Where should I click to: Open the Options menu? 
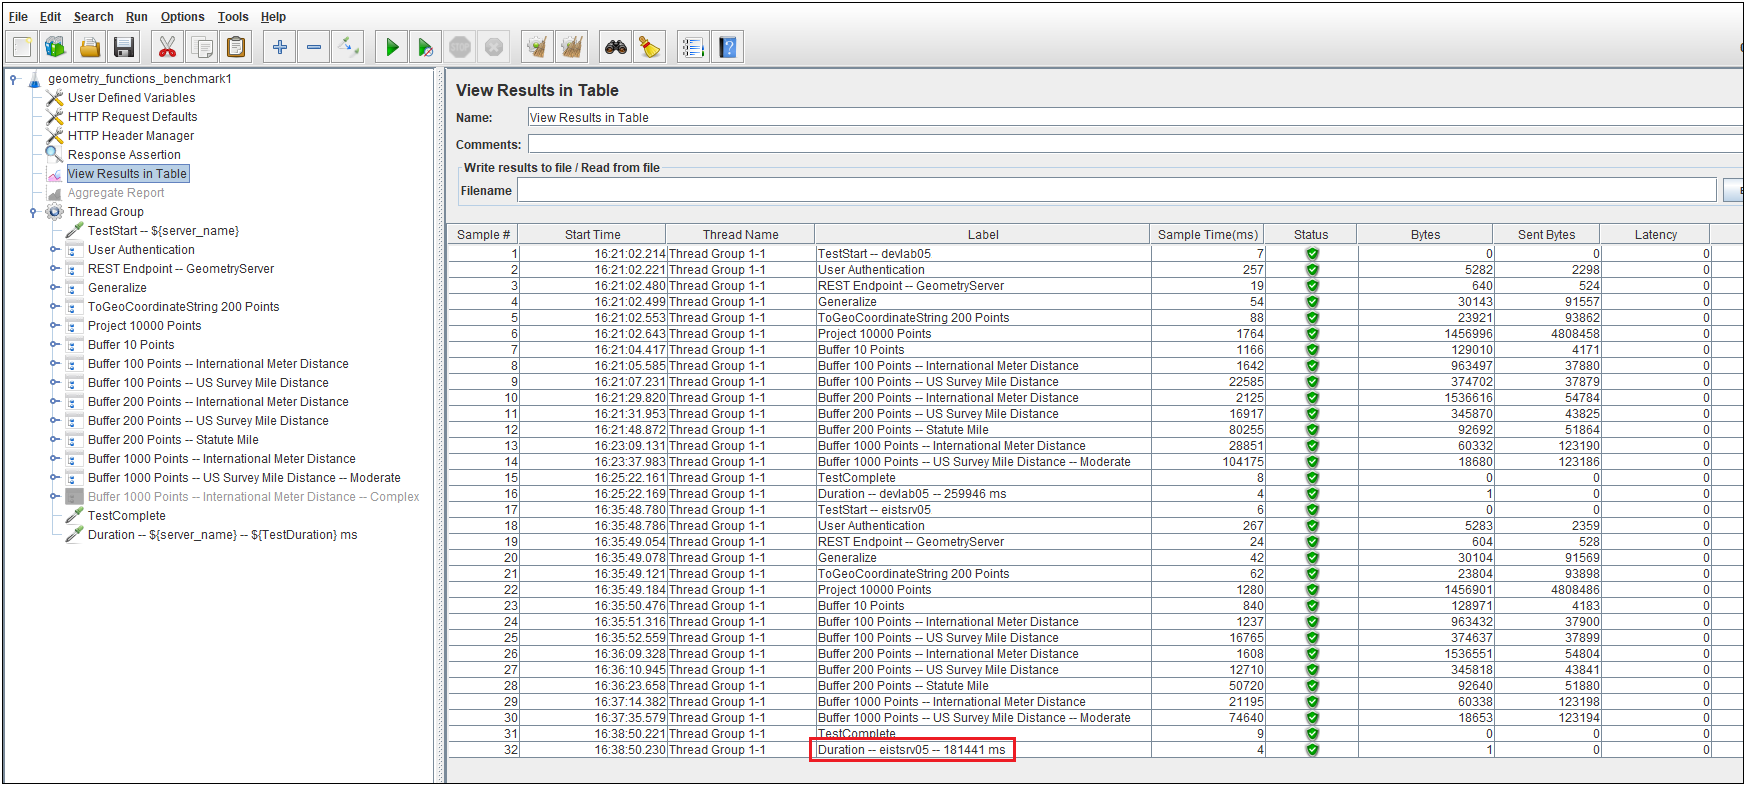tap(183, 17)
